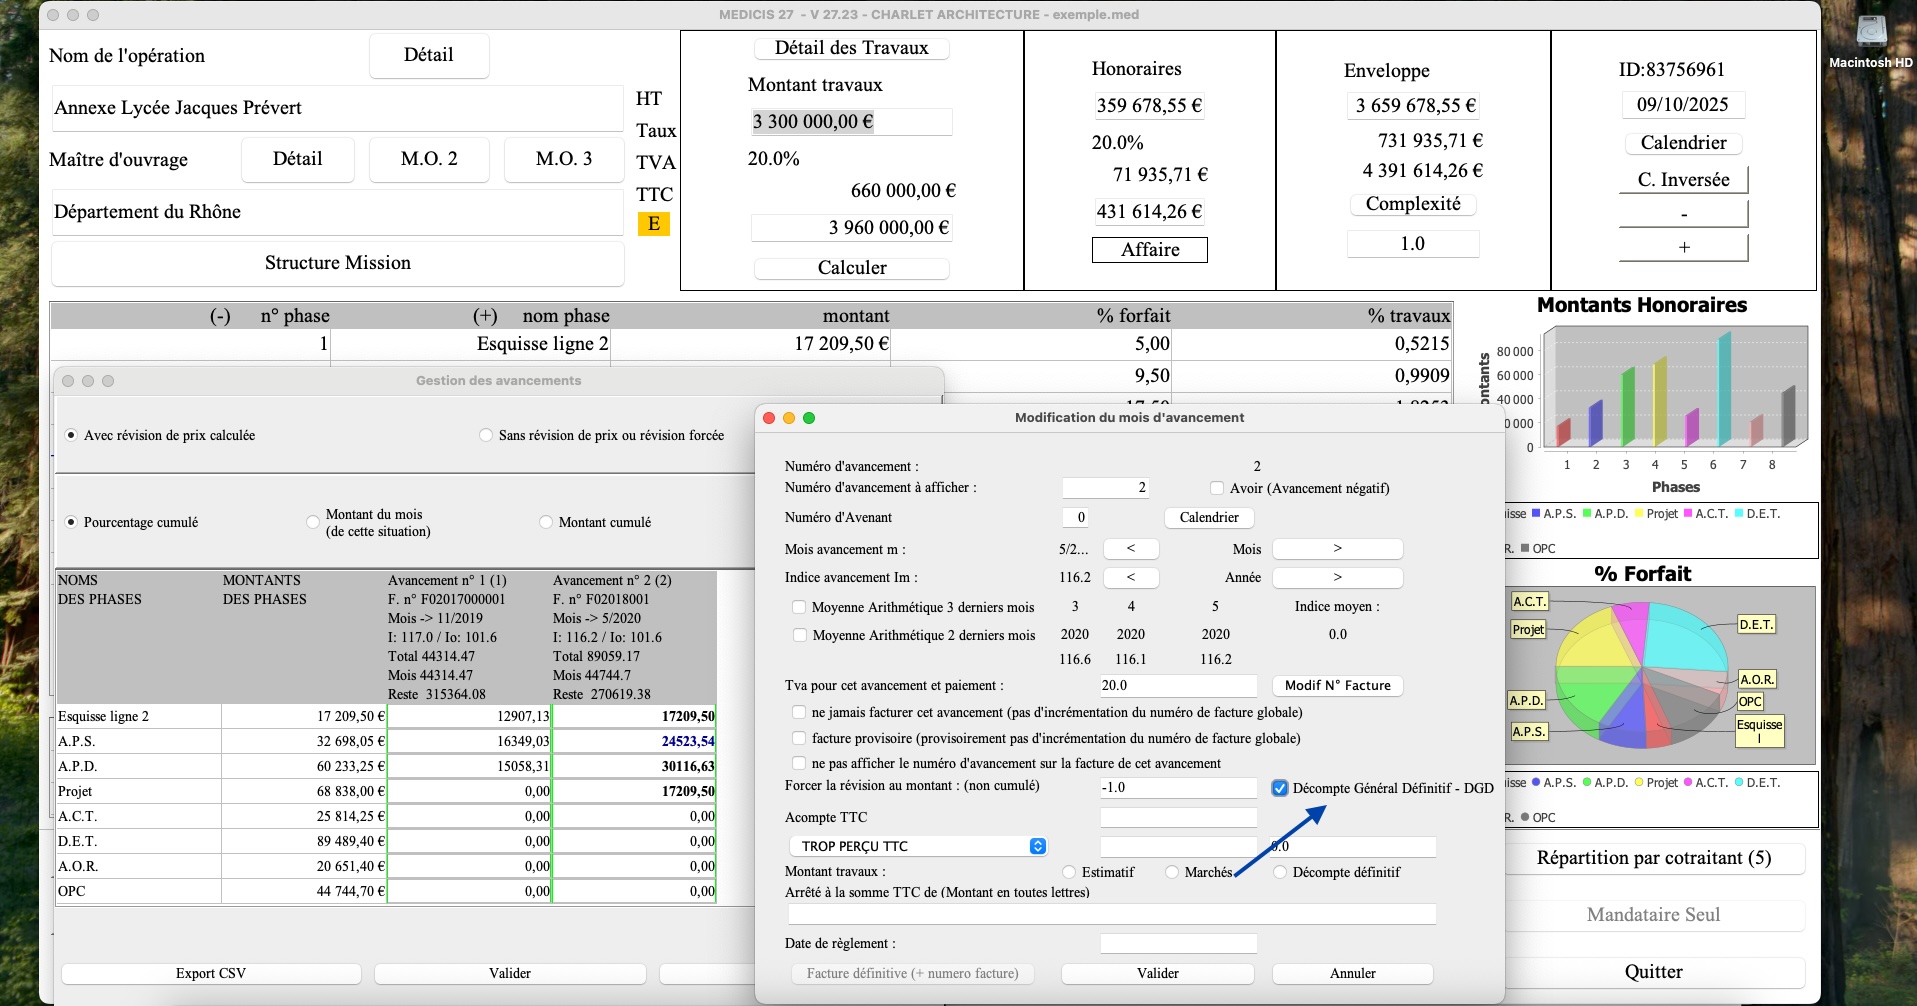Enable Moyenne Arithmétique 2 derniers mois
This screenshot has width=1917, height=1006.
point(799,635)
